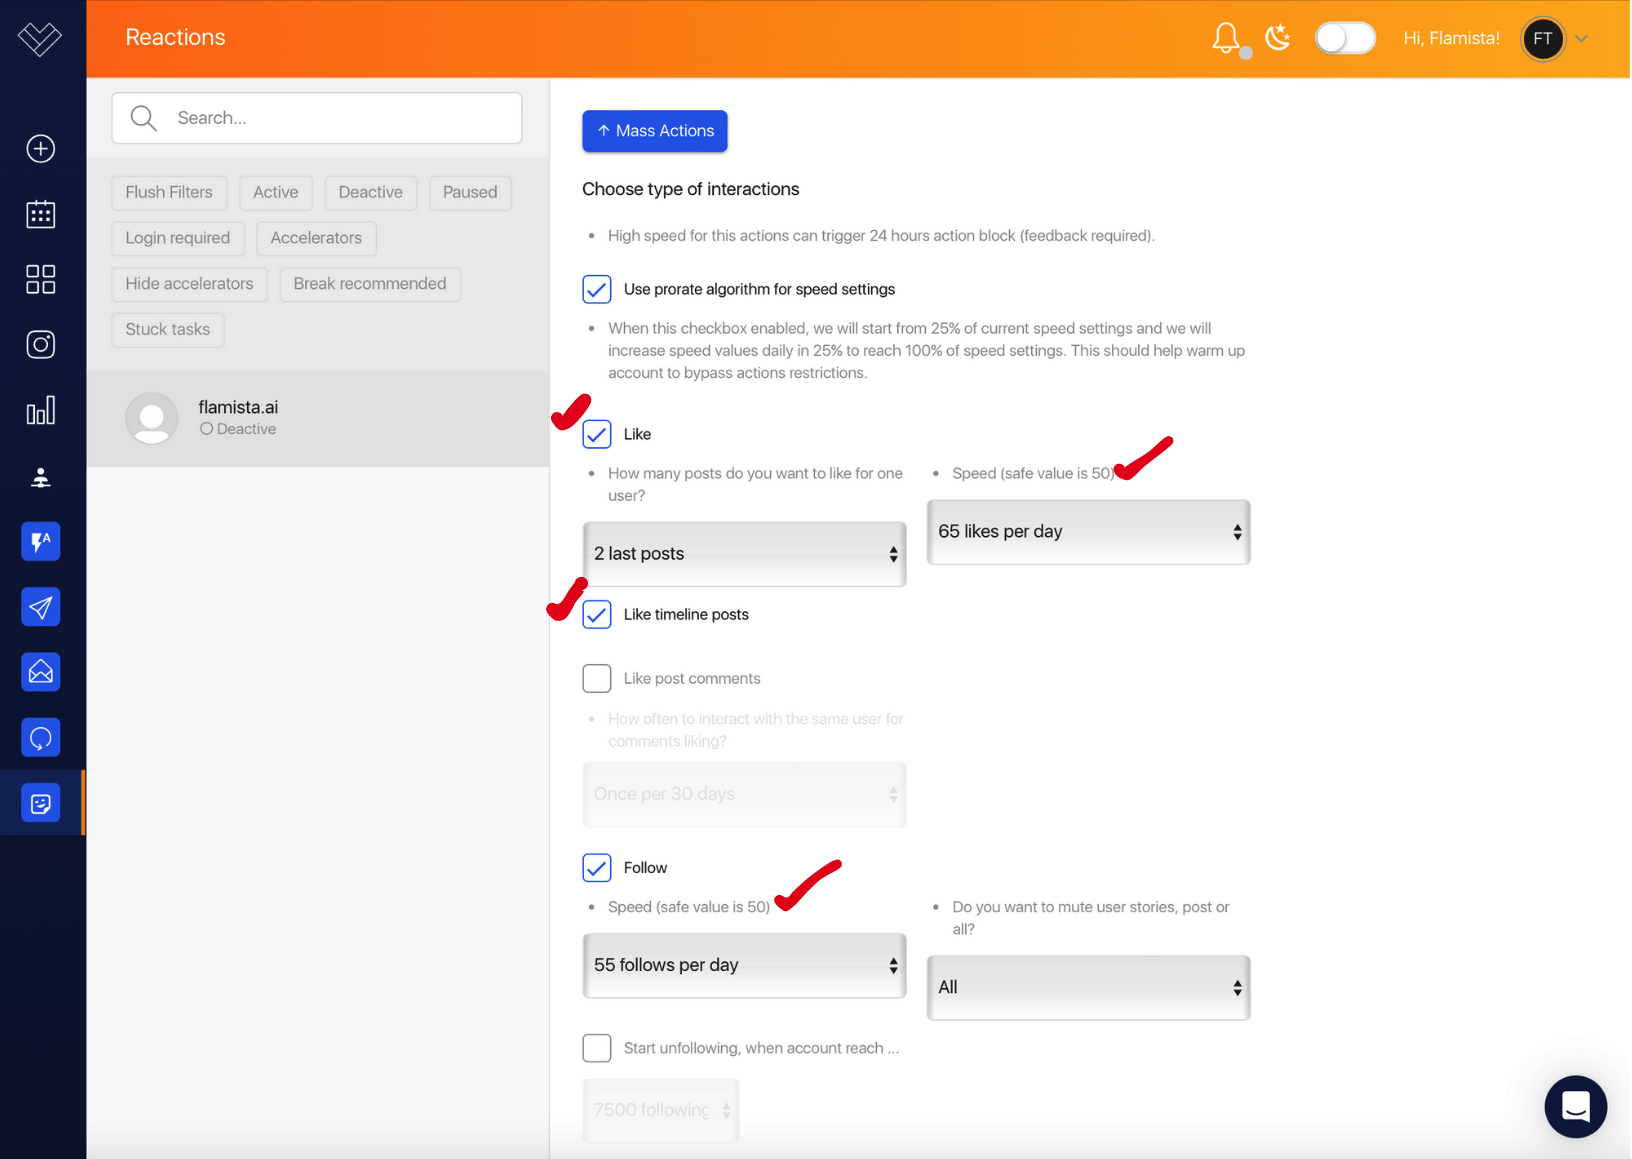Click the plus circle sidebar icon

coord(41,149)
